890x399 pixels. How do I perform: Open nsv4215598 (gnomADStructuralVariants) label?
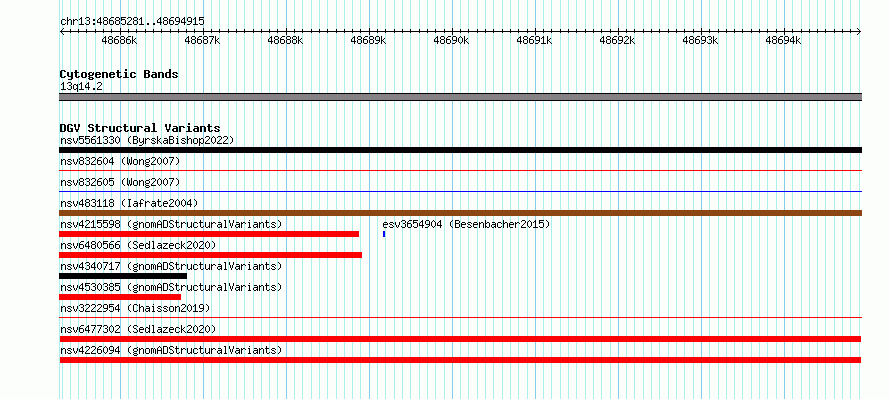tap(171, 224)
